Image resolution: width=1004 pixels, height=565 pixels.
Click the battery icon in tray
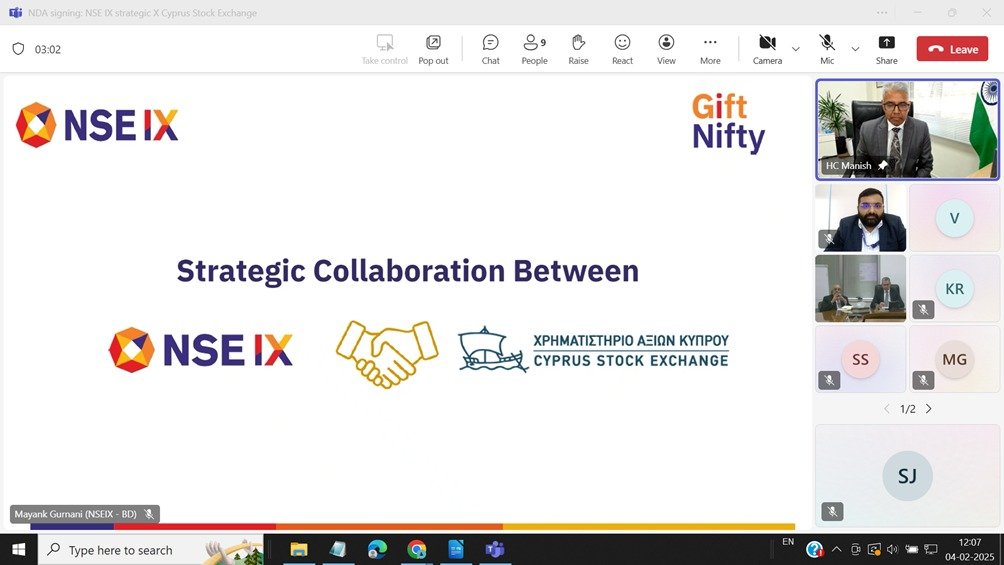(912, 550)
